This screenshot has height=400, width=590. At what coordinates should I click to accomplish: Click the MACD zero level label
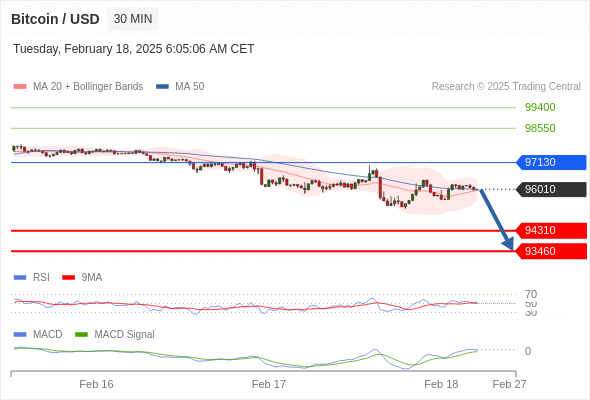point(528,351)
